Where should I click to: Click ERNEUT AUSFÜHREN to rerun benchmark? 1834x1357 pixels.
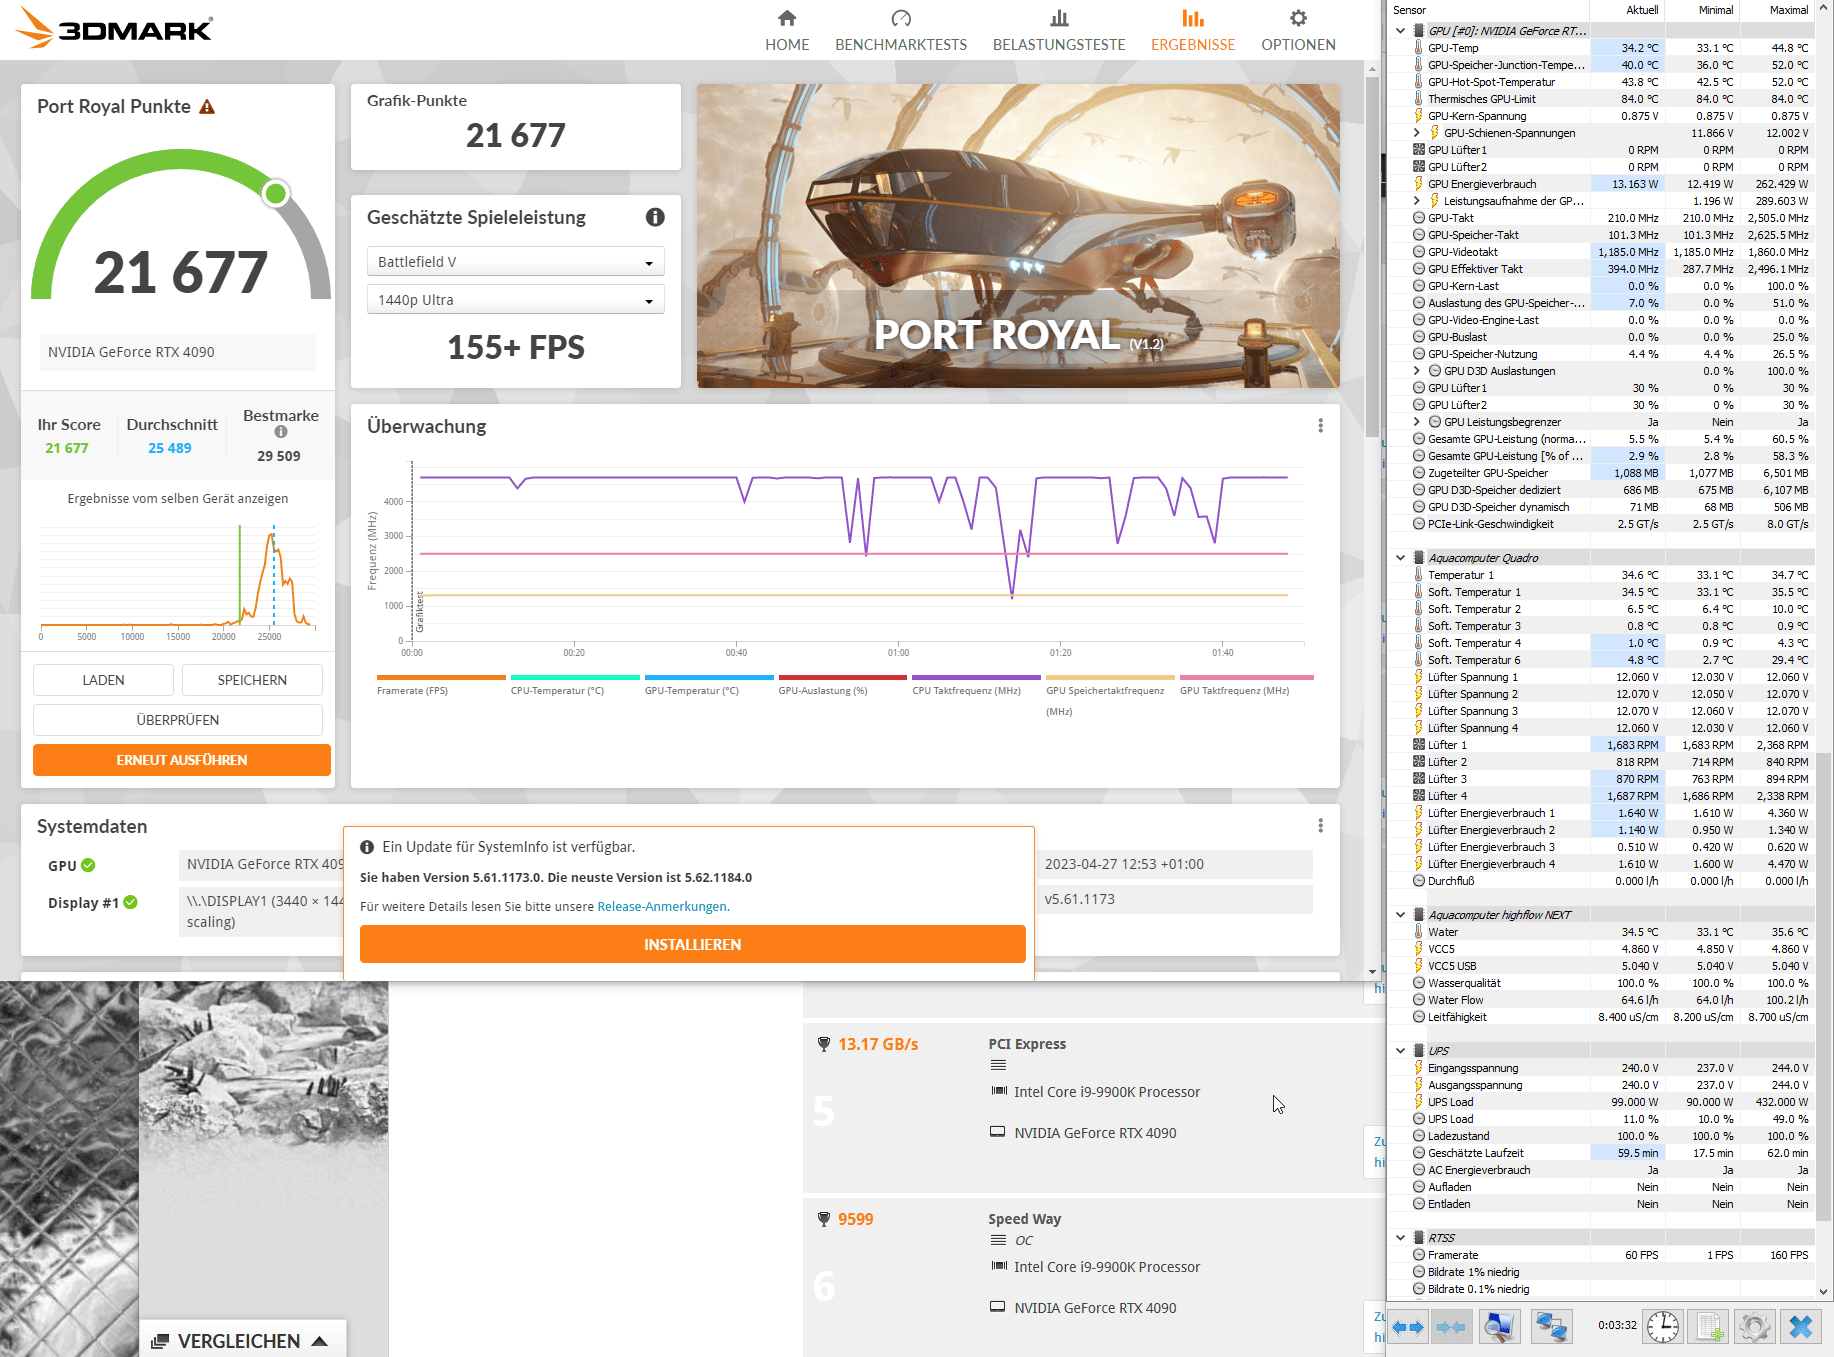coord(182,760)
